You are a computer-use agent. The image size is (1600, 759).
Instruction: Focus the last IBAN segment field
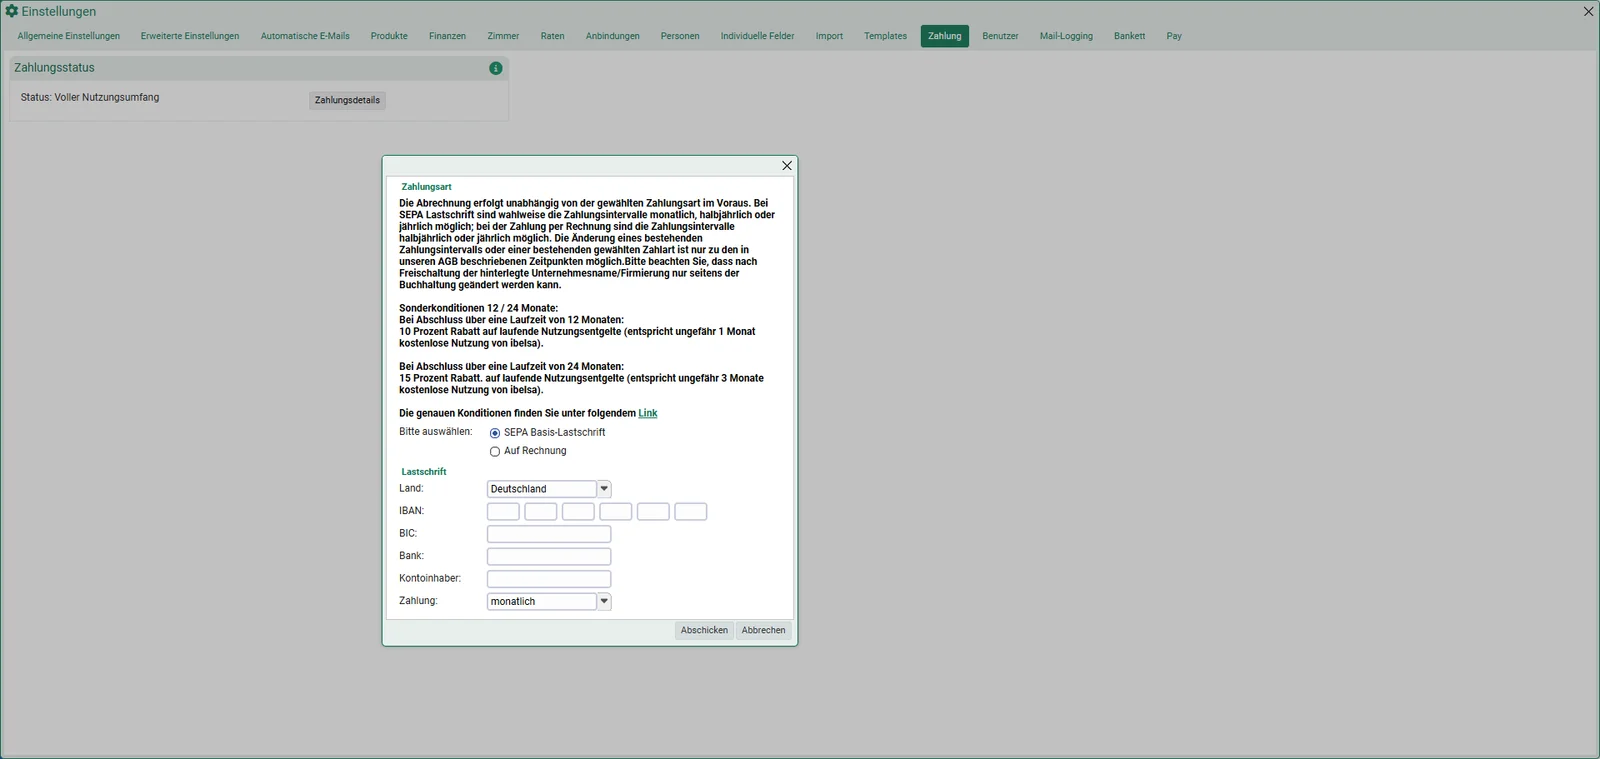pyautogui.click(x=691, y=512)
